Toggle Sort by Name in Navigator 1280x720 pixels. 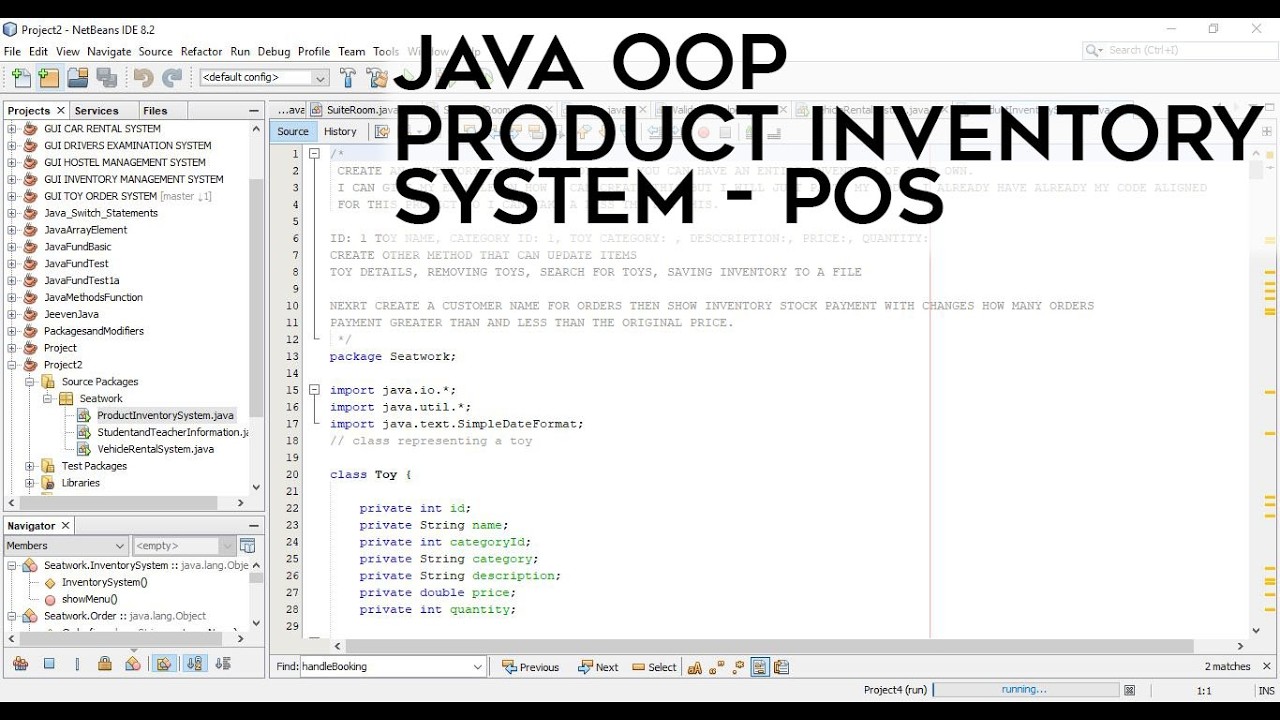pyautogui.click(x=194, y=663)
